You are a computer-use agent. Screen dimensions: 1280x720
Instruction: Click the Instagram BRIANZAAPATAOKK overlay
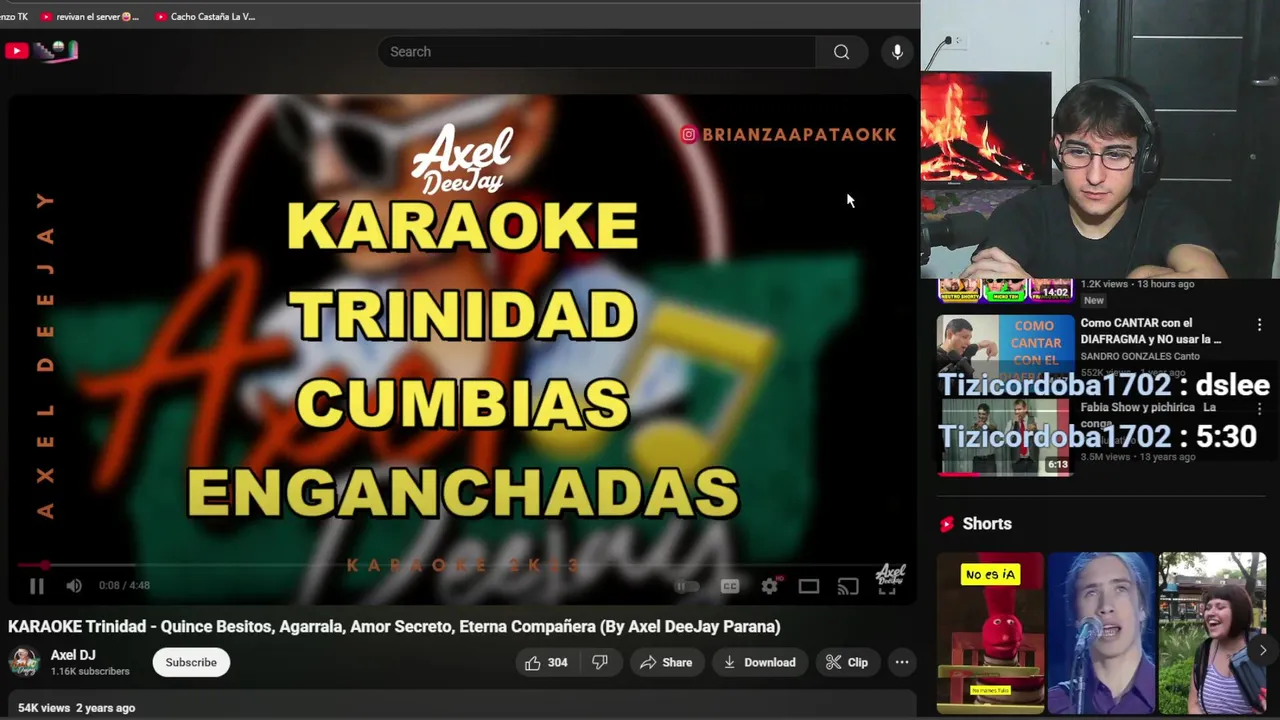tap(788, 134)
